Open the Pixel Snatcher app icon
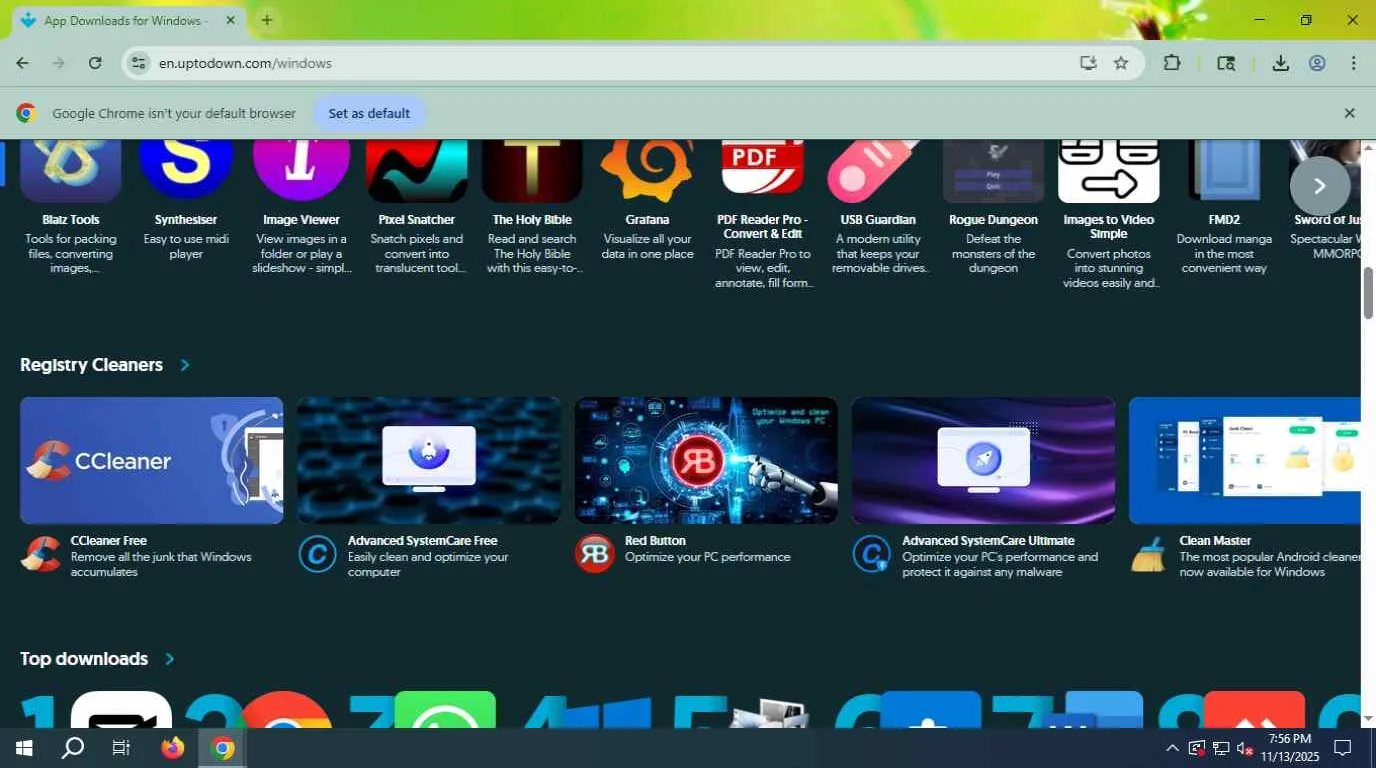 [x=417, y=172]
